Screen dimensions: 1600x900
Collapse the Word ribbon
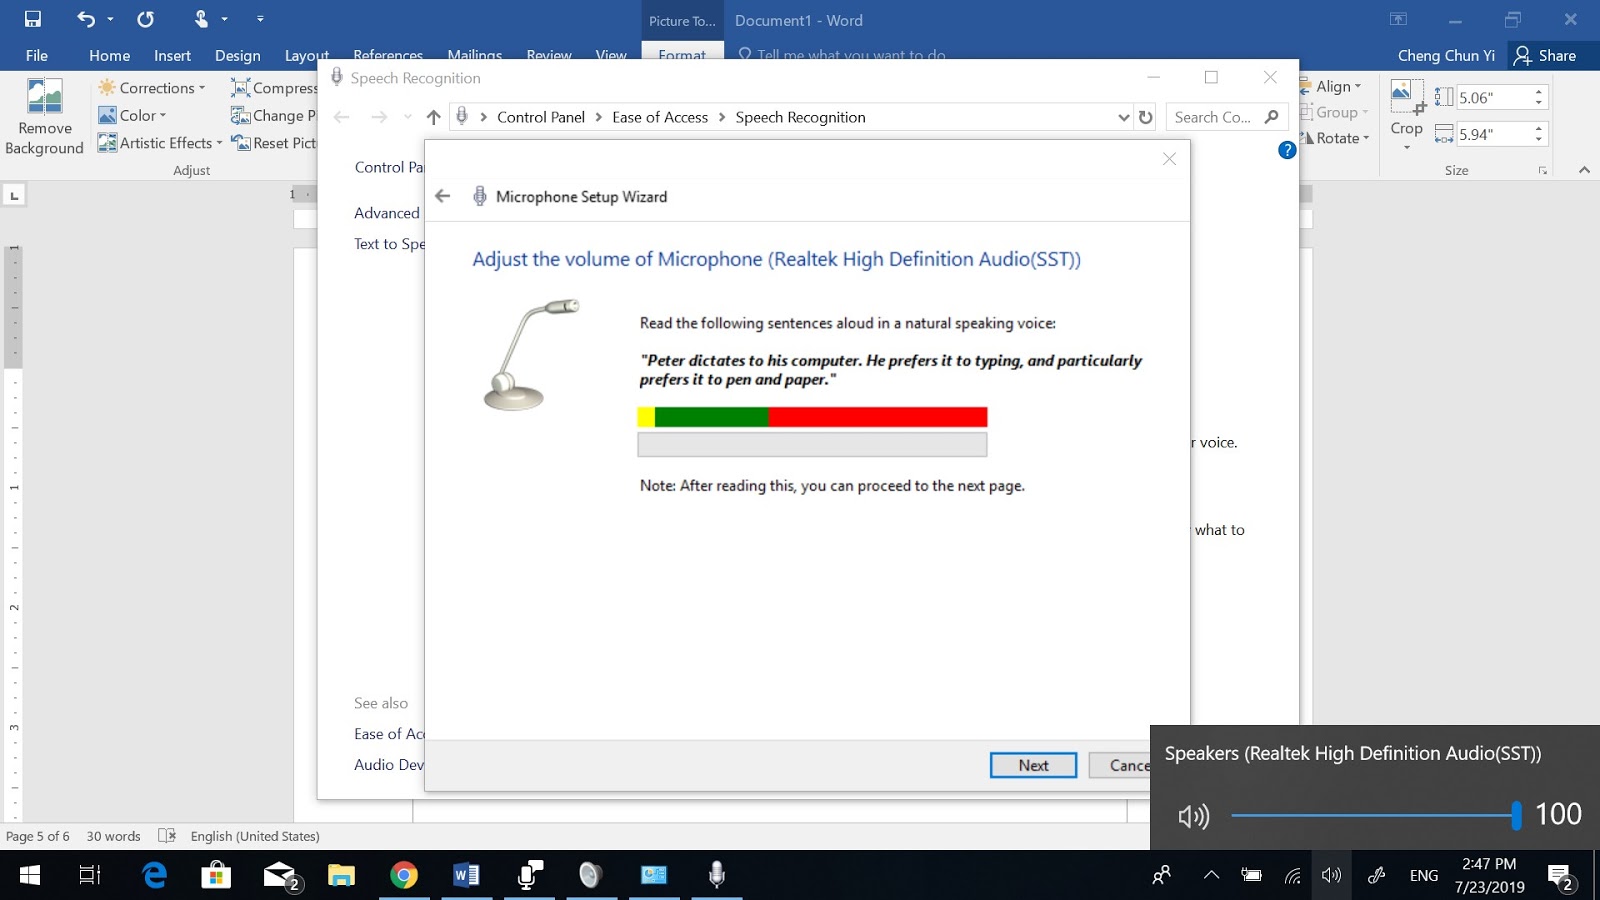pos(1584,170)
